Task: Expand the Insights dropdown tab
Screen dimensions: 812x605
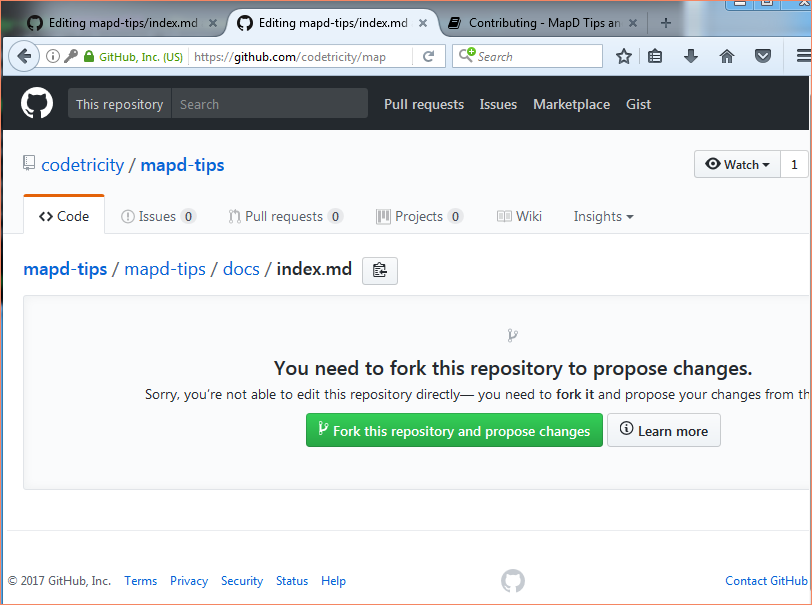Action: (603, 217)
